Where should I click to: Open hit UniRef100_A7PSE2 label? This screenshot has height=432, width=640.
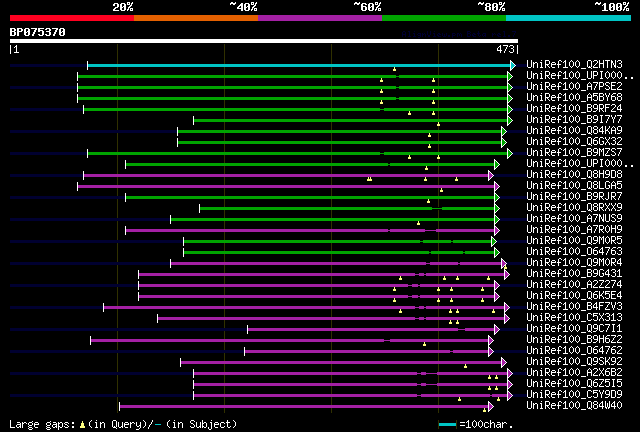574,86
